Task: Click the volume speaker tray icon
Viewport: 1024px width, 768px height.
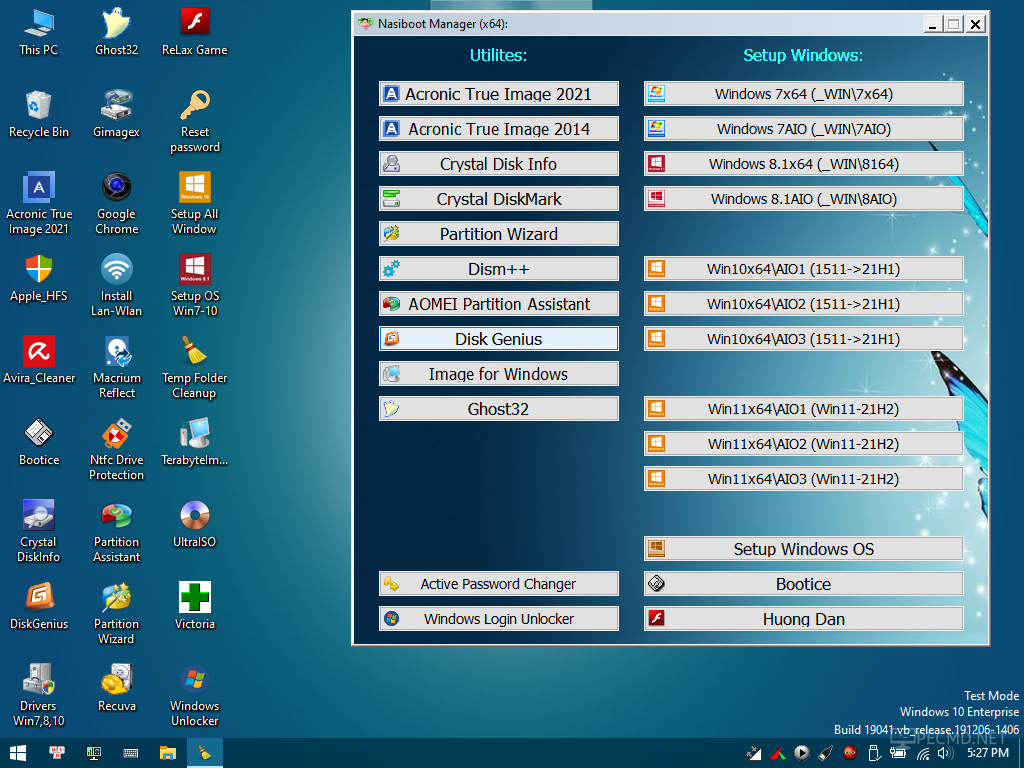Action: click(944, 754)
